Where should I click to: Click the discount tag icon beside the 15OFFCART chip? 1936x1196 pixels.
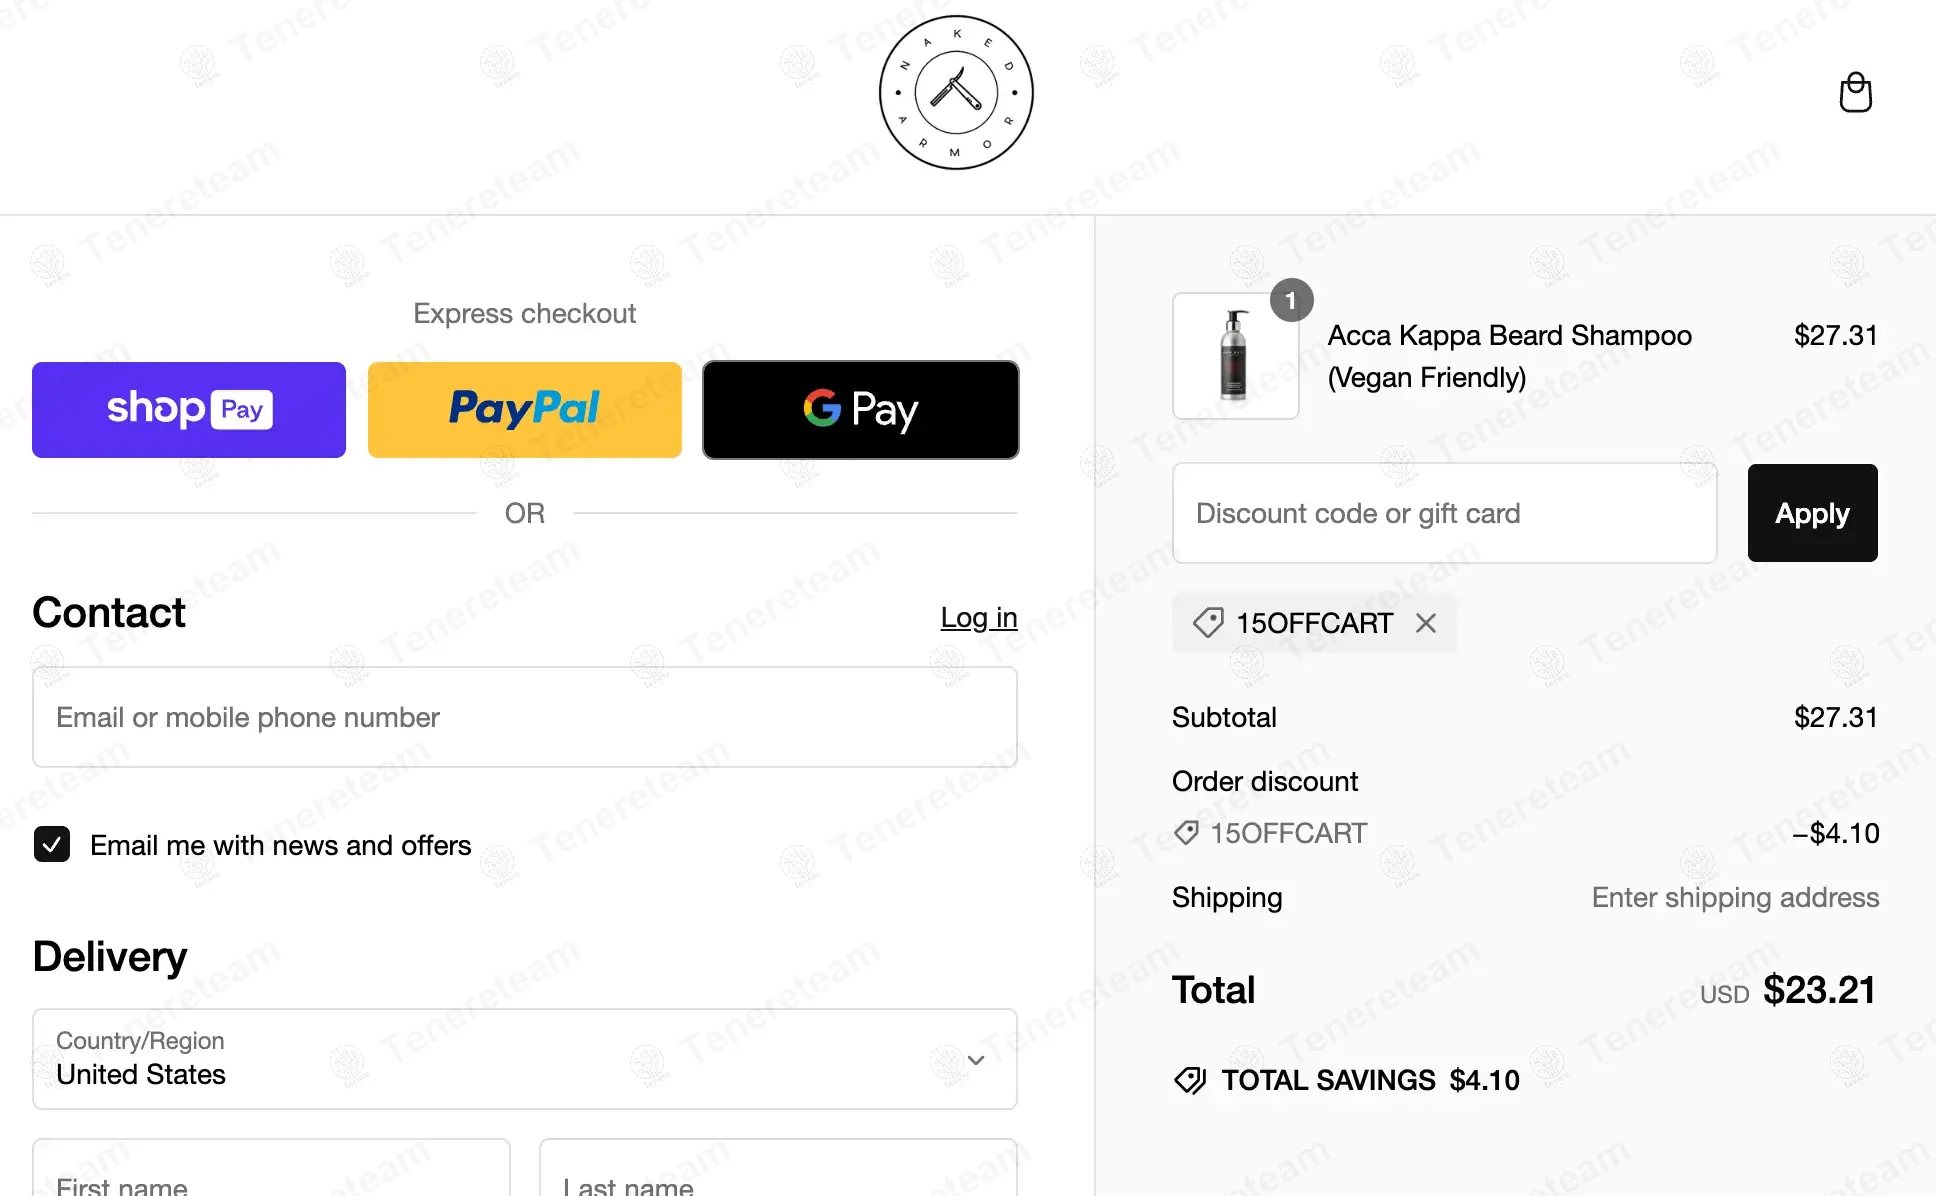point(1208,623)
